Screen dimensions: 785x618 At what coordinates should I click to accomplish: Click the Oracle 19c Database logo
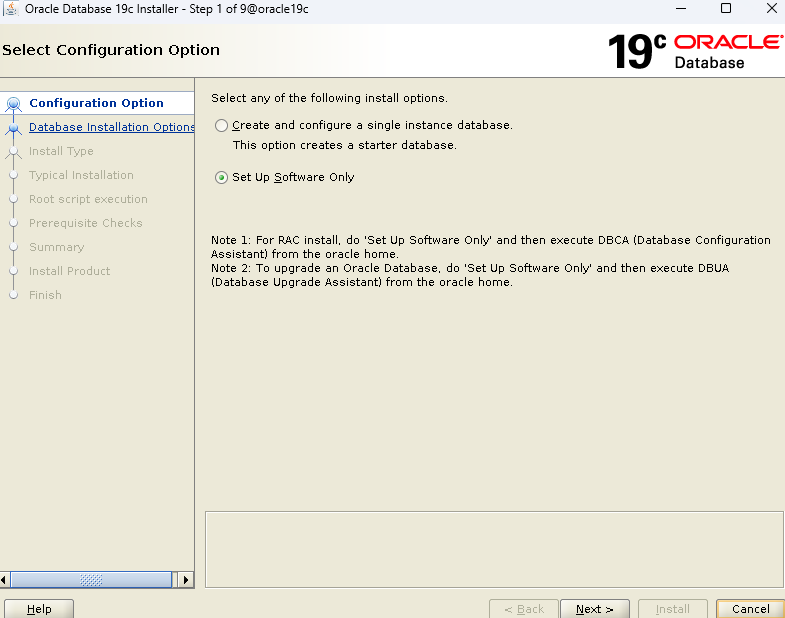pos(695,52)
